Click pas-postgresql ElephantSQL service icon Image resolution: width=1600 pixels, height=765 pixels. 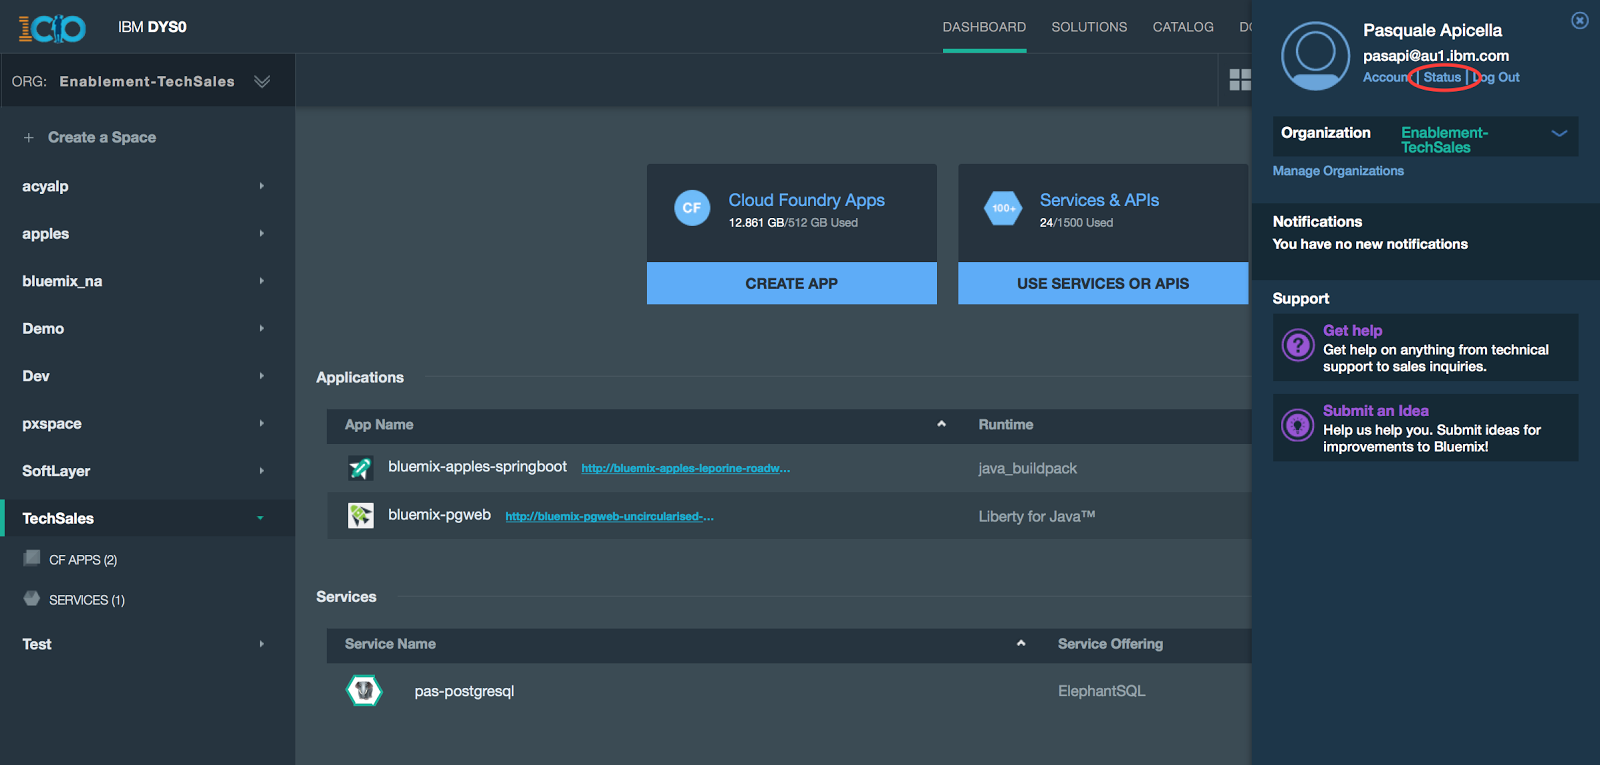coord(364,690)
